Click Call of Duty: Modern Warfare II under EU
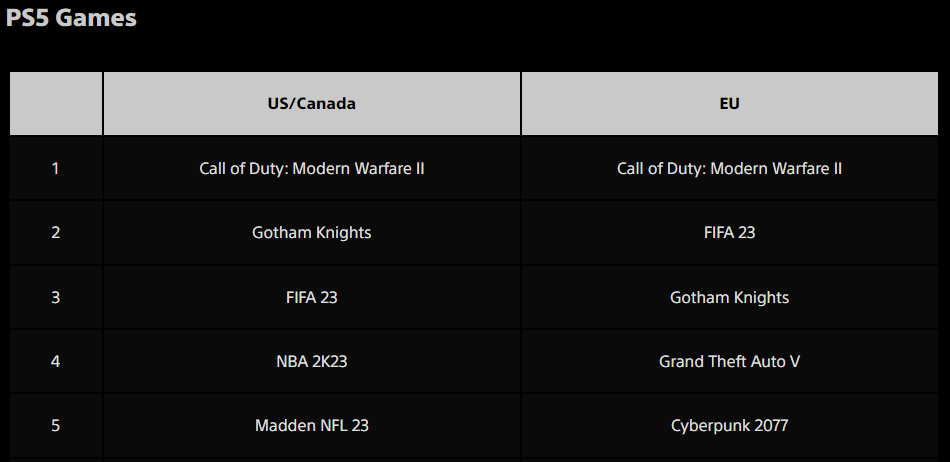The width and height of the screenshot is (950, 462). 729,168
